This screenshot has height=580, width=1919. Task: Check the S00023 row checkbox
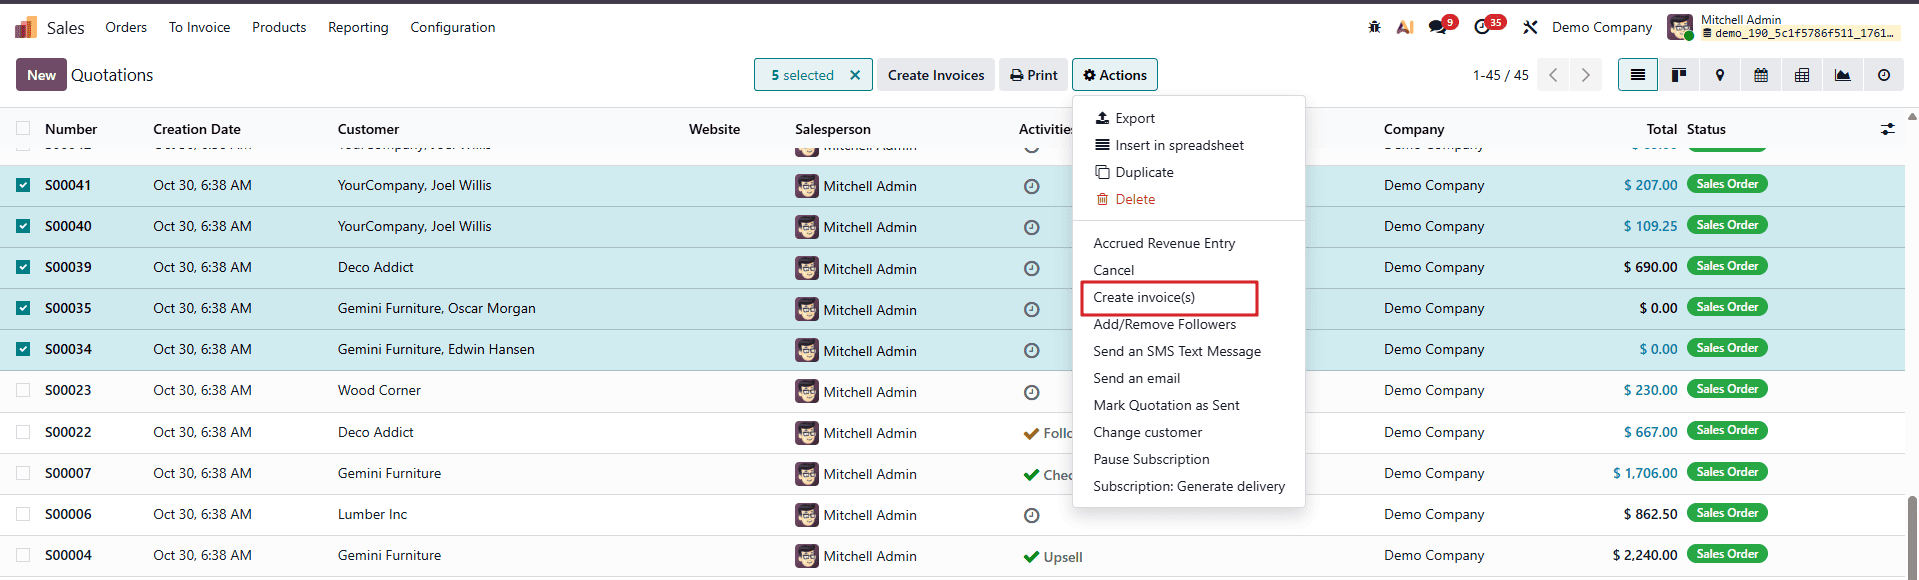click(x=23, y=390)
